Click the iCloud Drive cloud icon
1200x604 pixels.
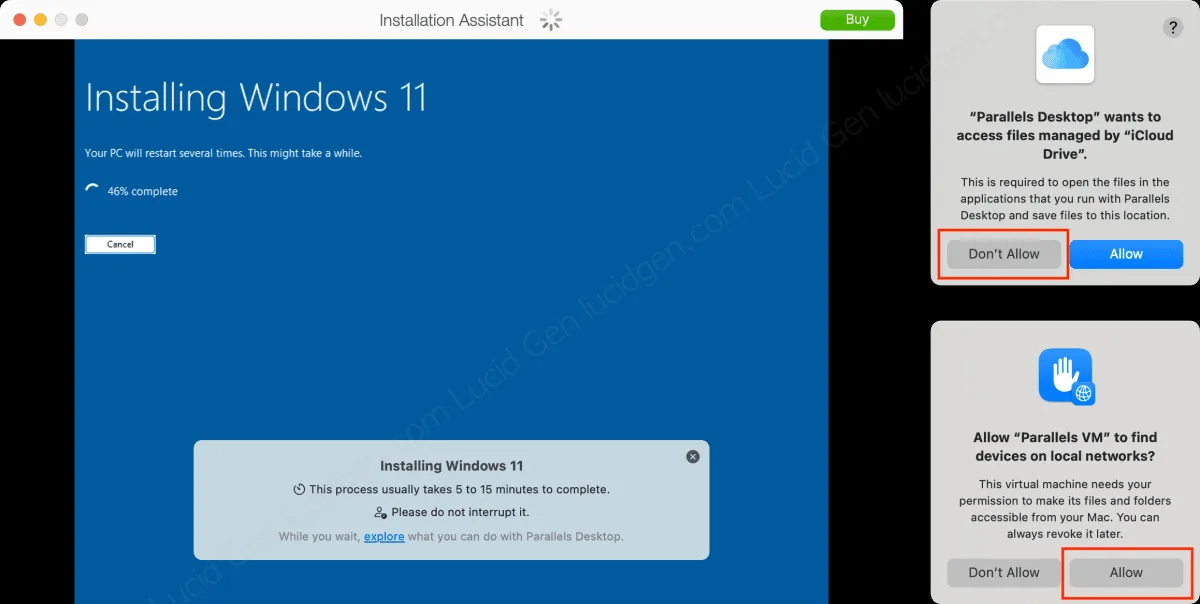point(1065,55)
